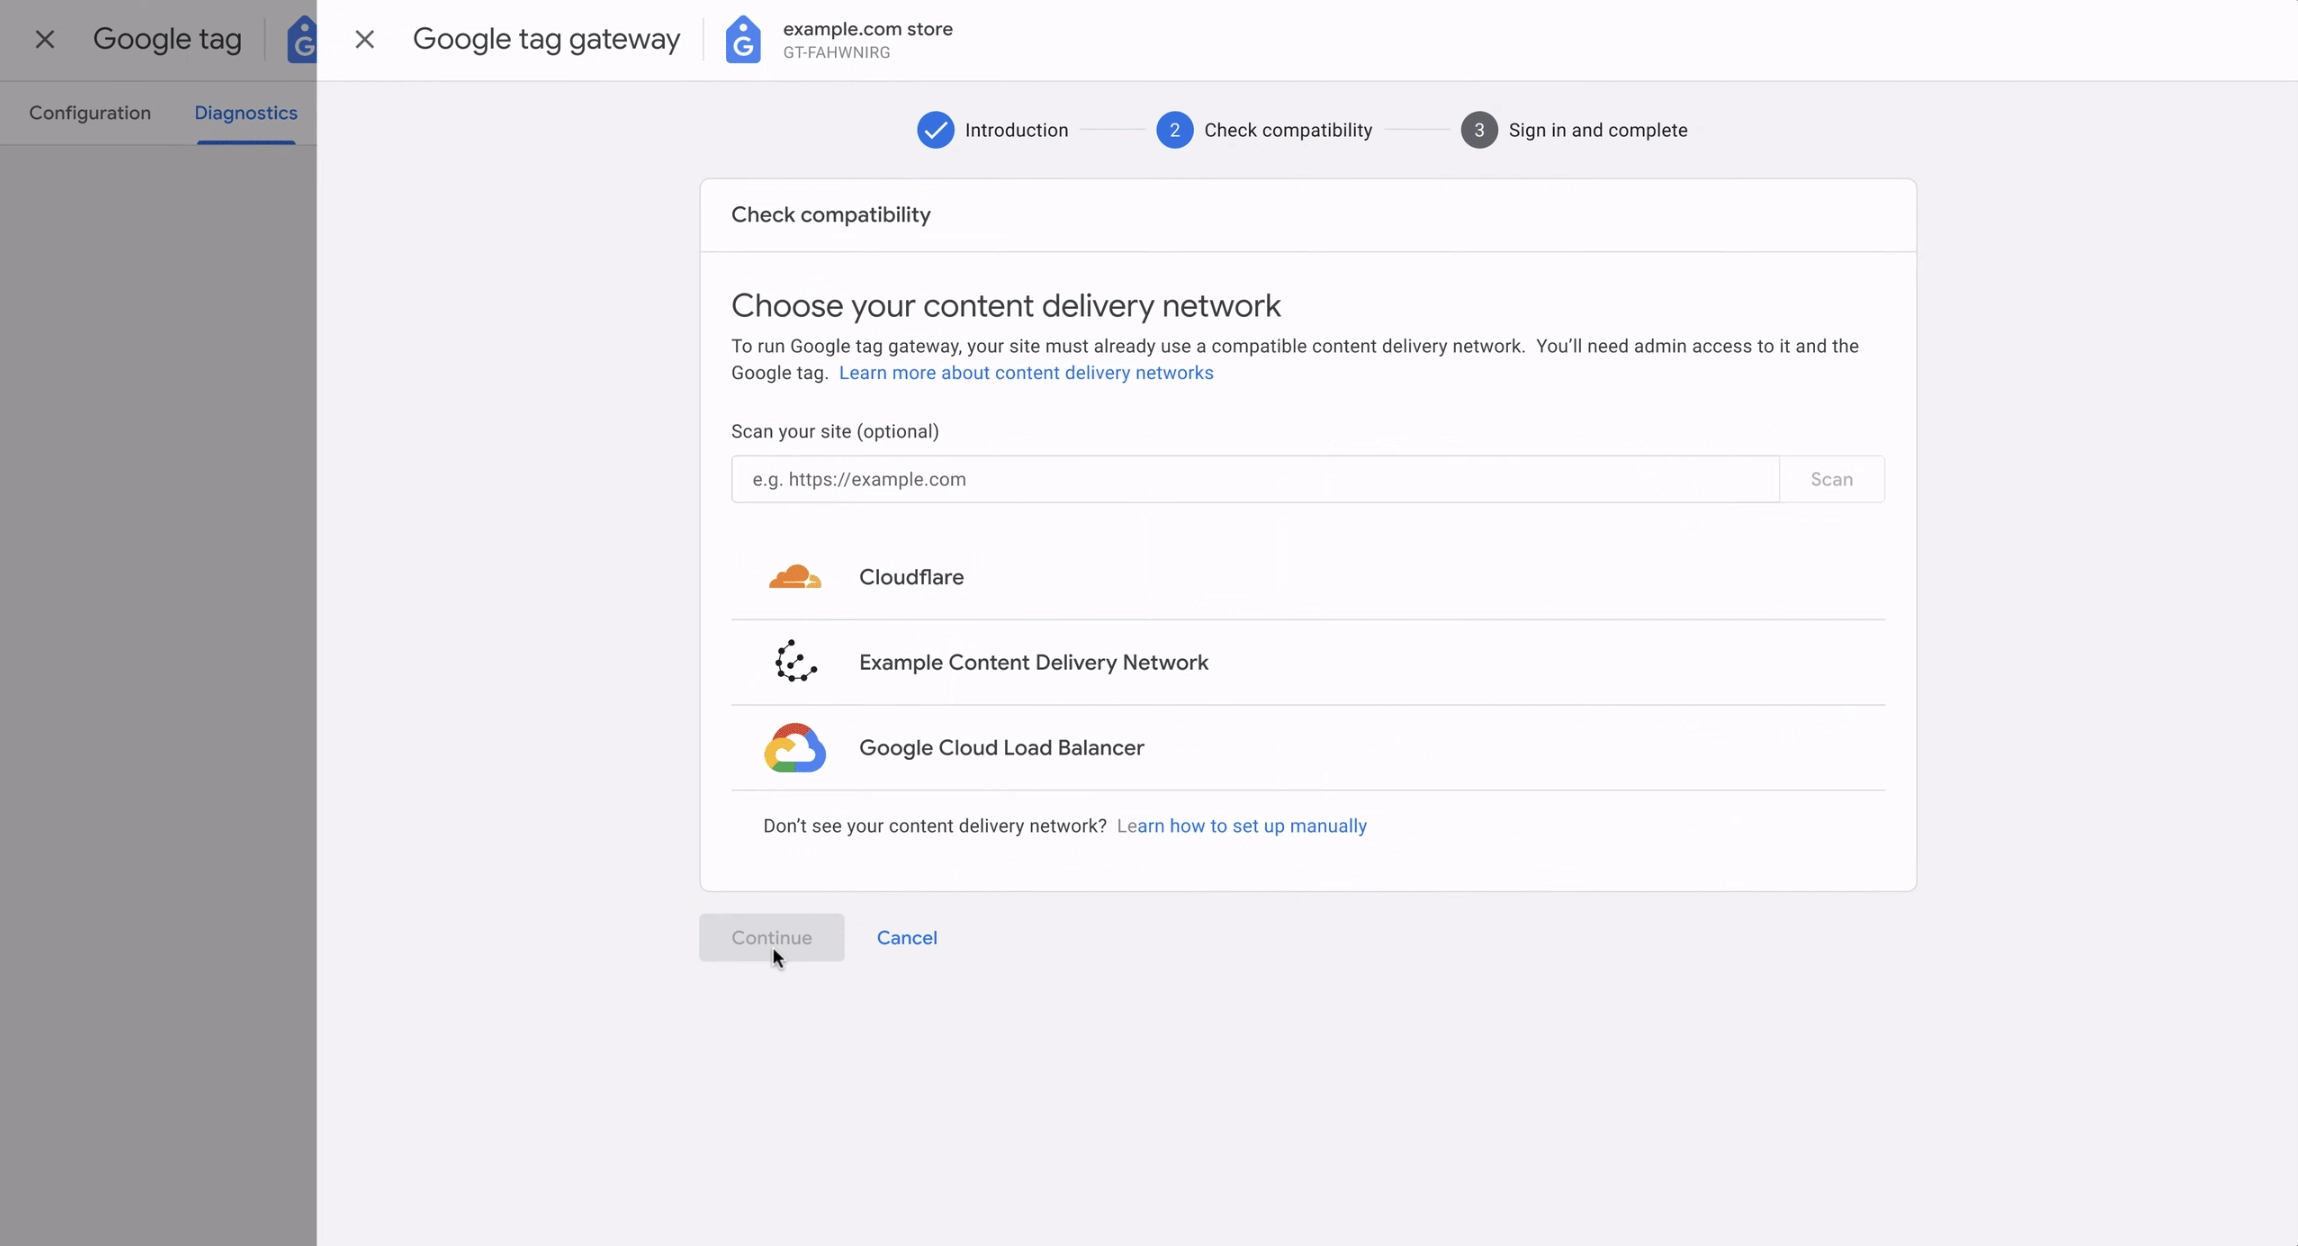This screenshot has height=1246, width=2298.
Task: Click the Check compatibility card header
Action: click(831, 215)
